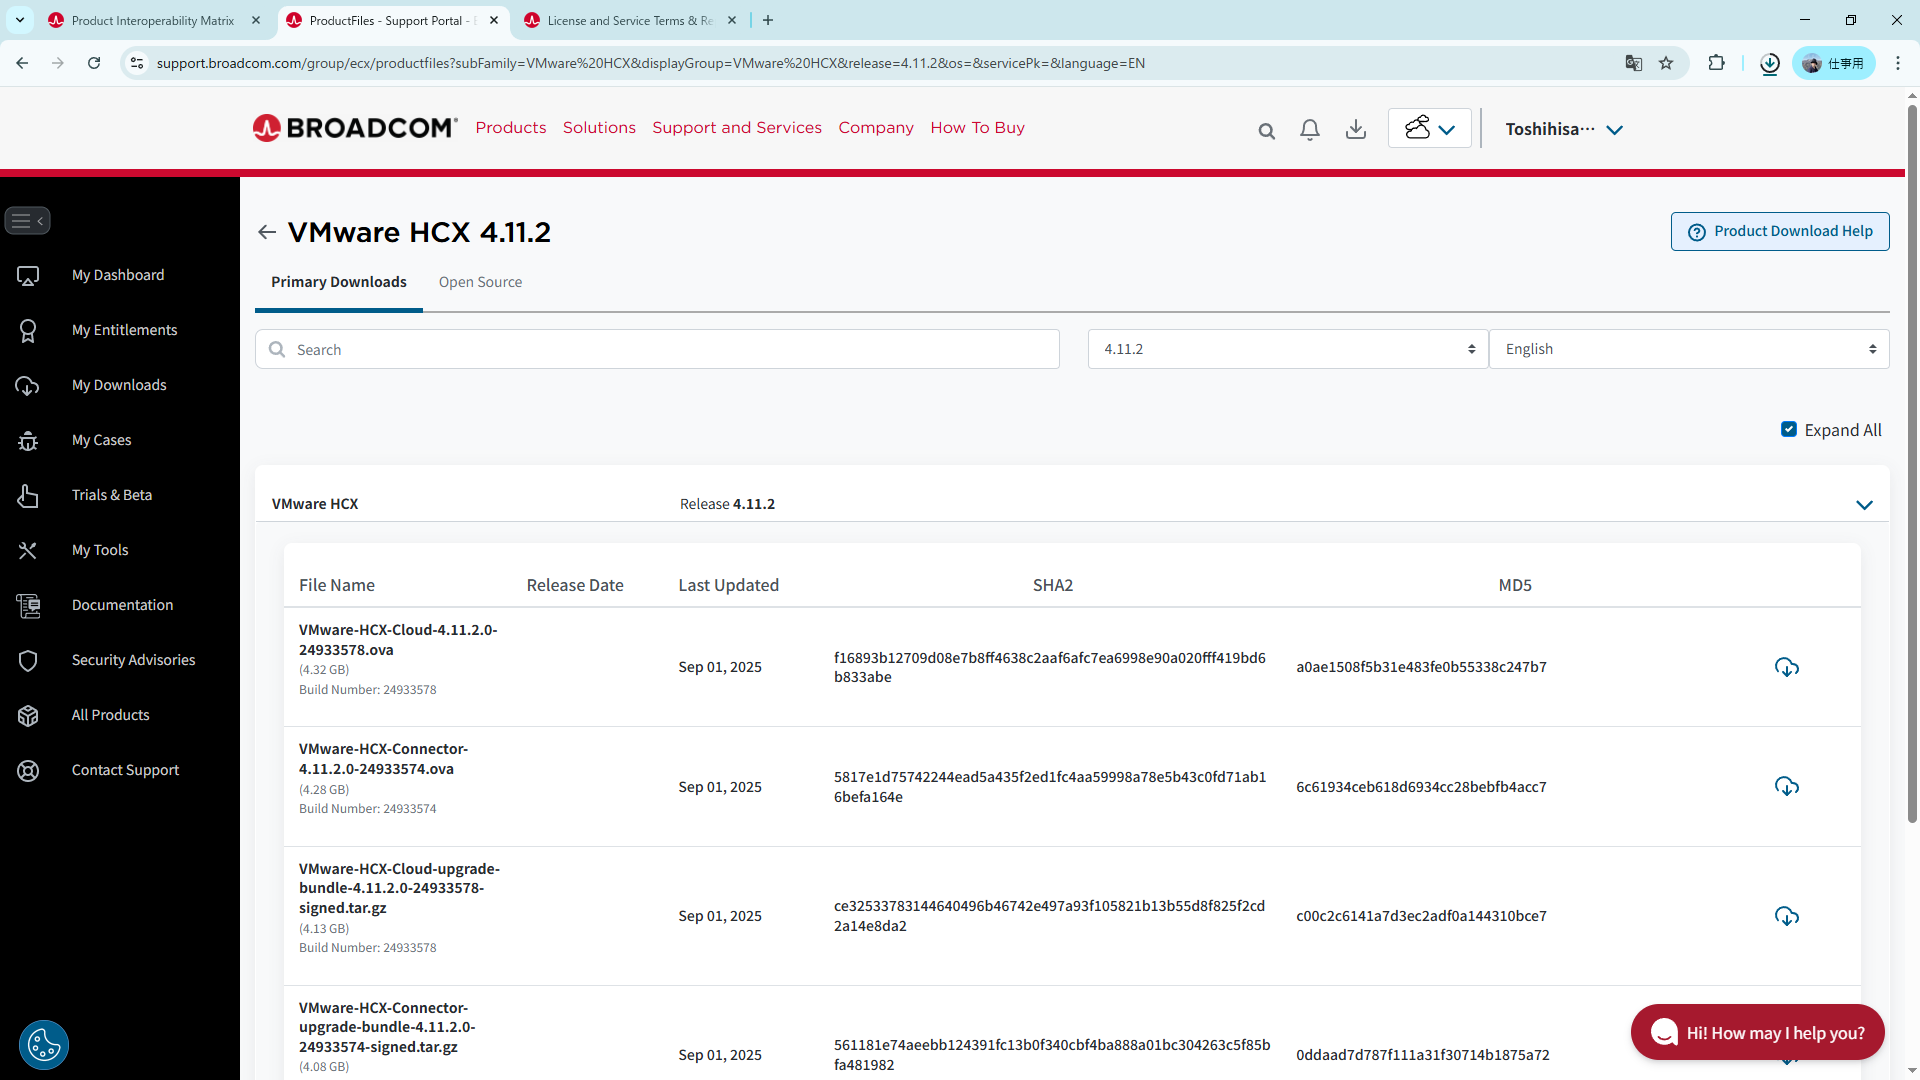The image size is (1920, 1080).
Task: Switch to the Open Source tab
Action: [x=480, y=282]
